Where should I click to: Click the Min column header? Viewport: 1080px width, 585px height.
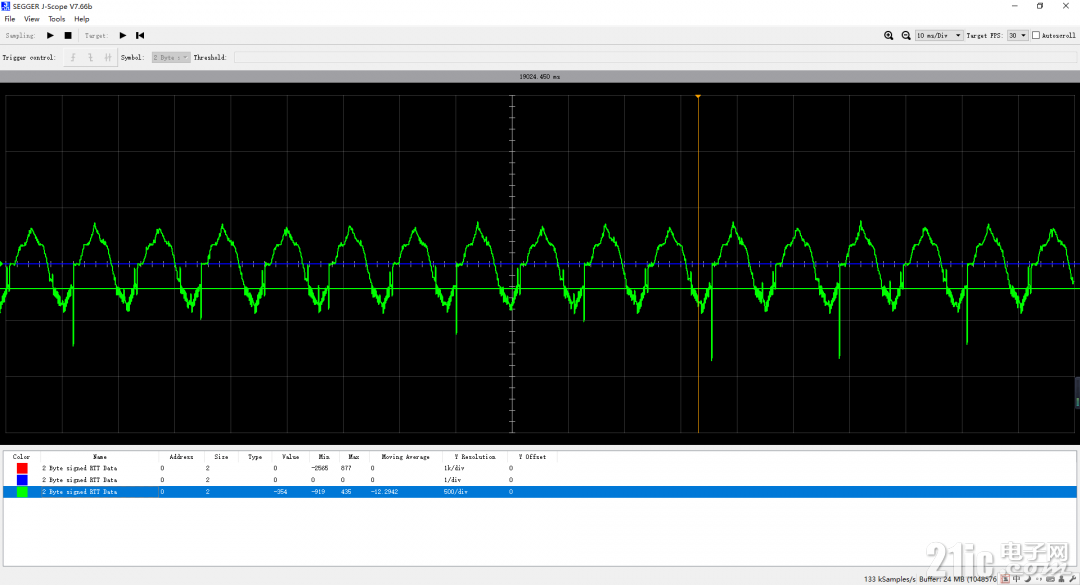coord(324,456)
